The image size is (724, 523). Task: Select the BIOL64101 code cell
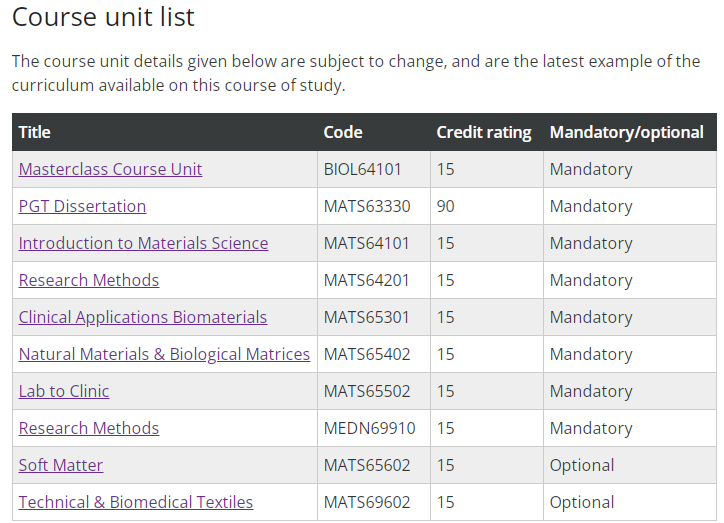pyautogui.click(x=374, y=169)
